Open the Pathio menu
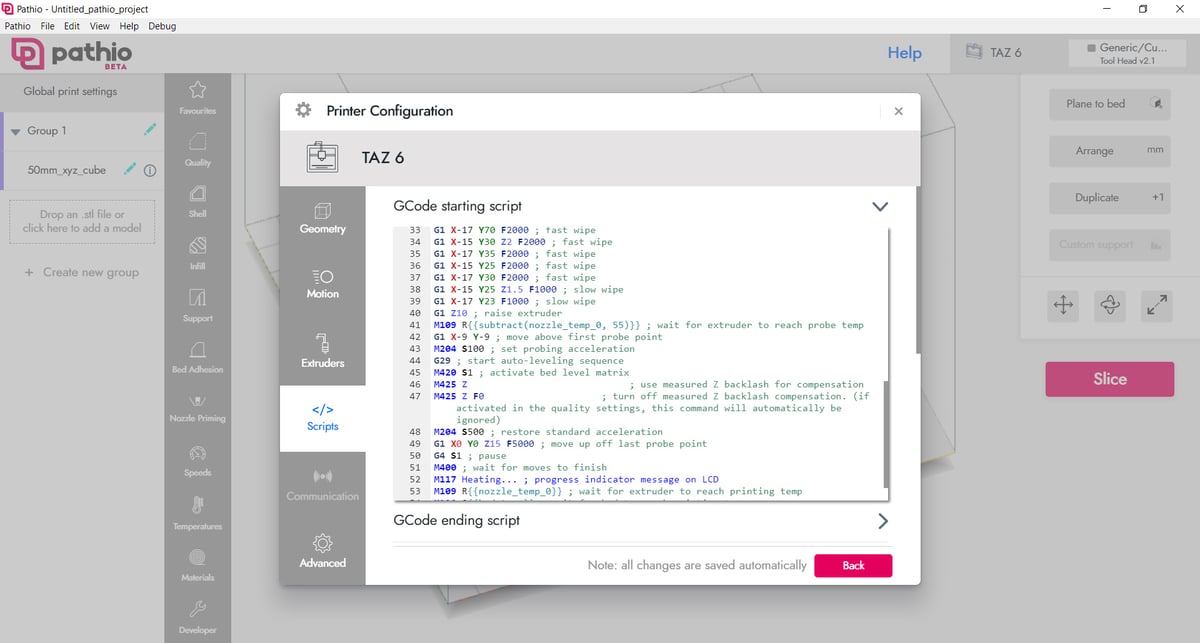The image size is (1200, 643). 16,26
